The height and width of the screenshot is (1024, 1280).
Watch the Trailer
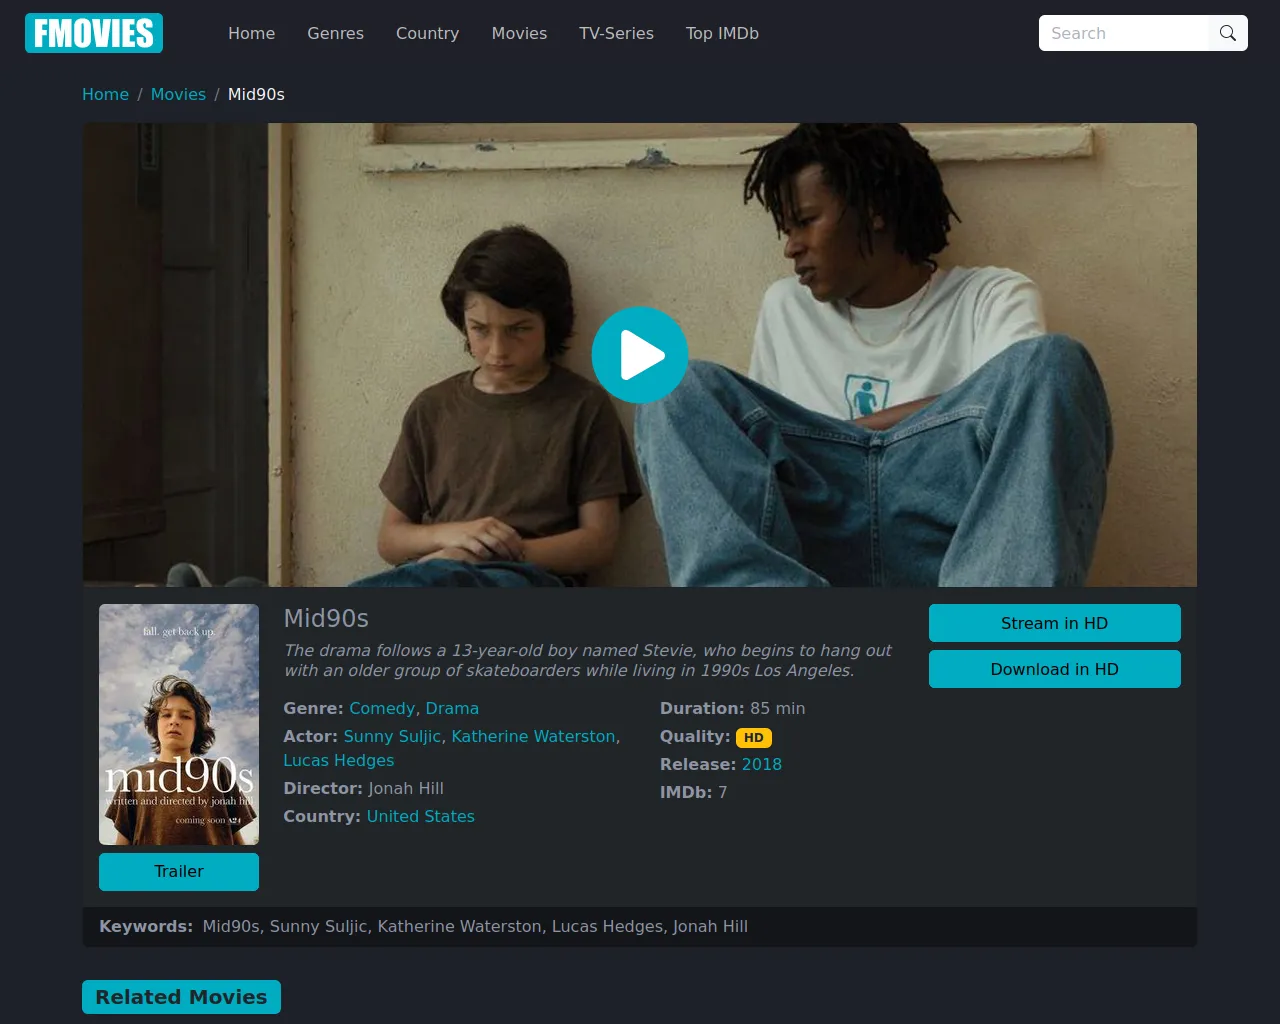(x=179, y=872)
